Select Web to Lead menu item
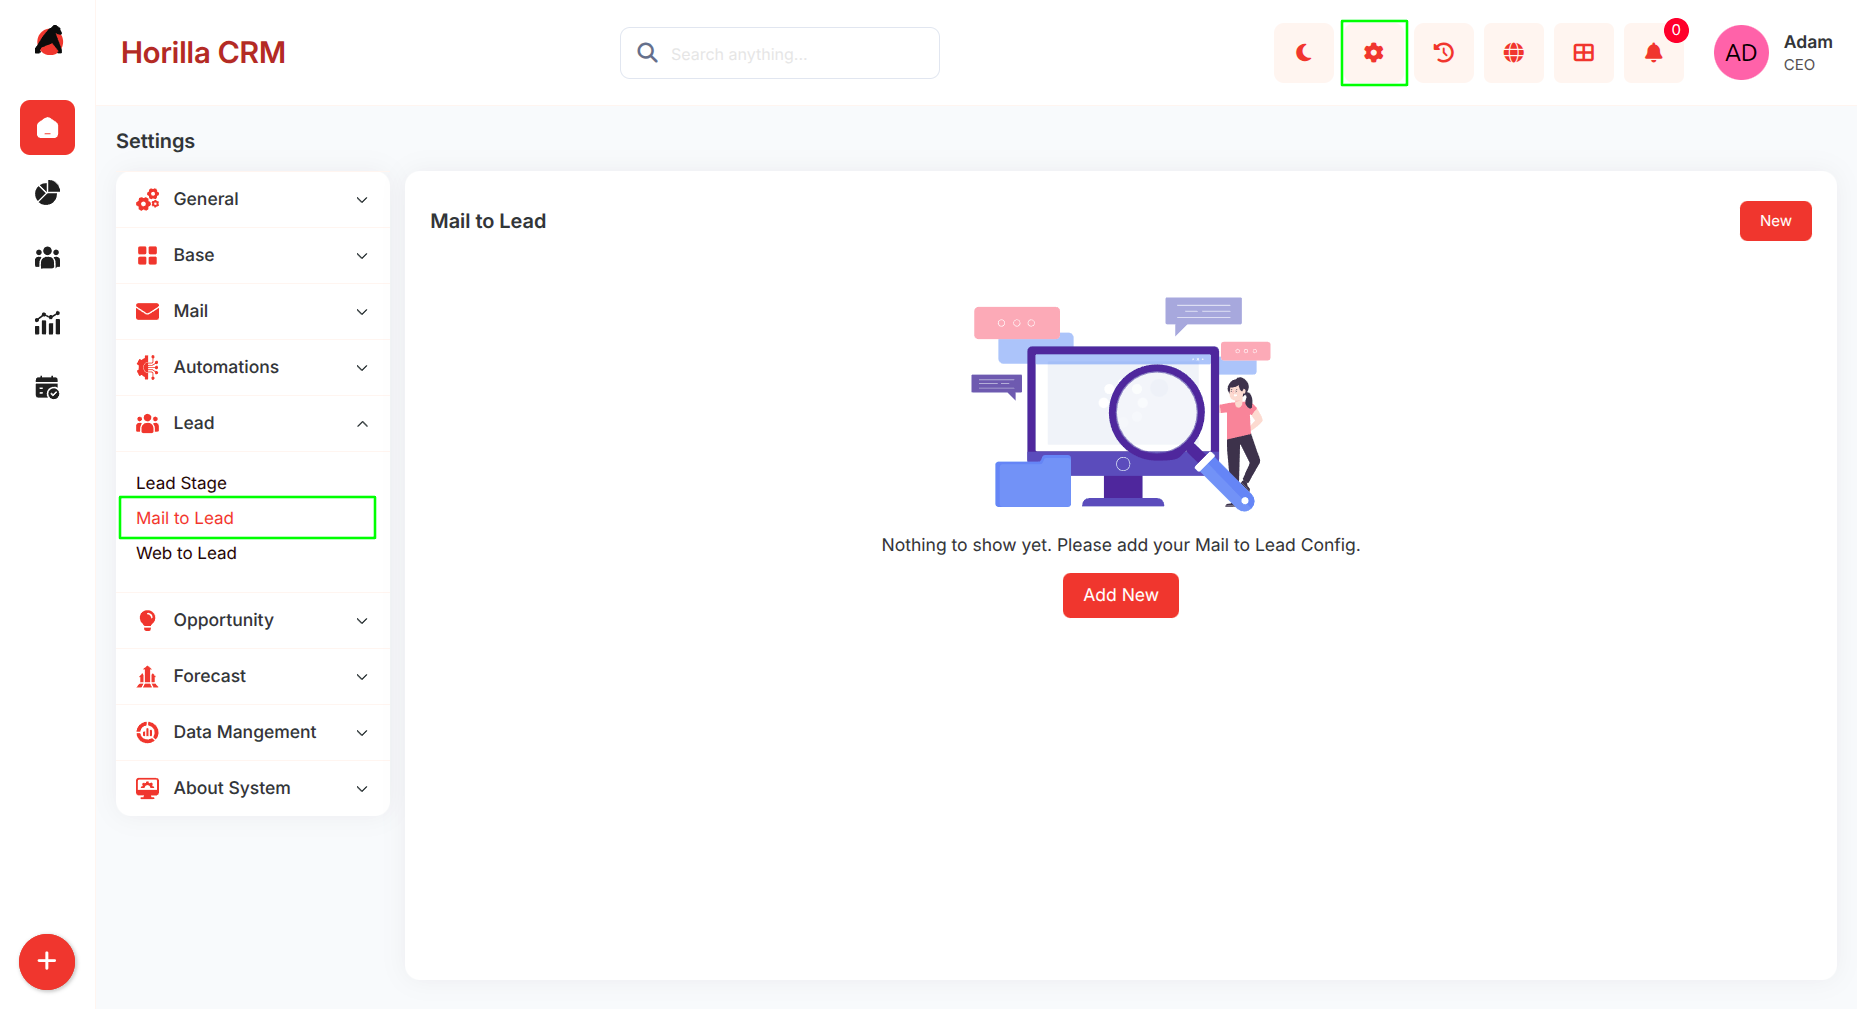The image size is (1857, 1009). (x=186, y=553)
